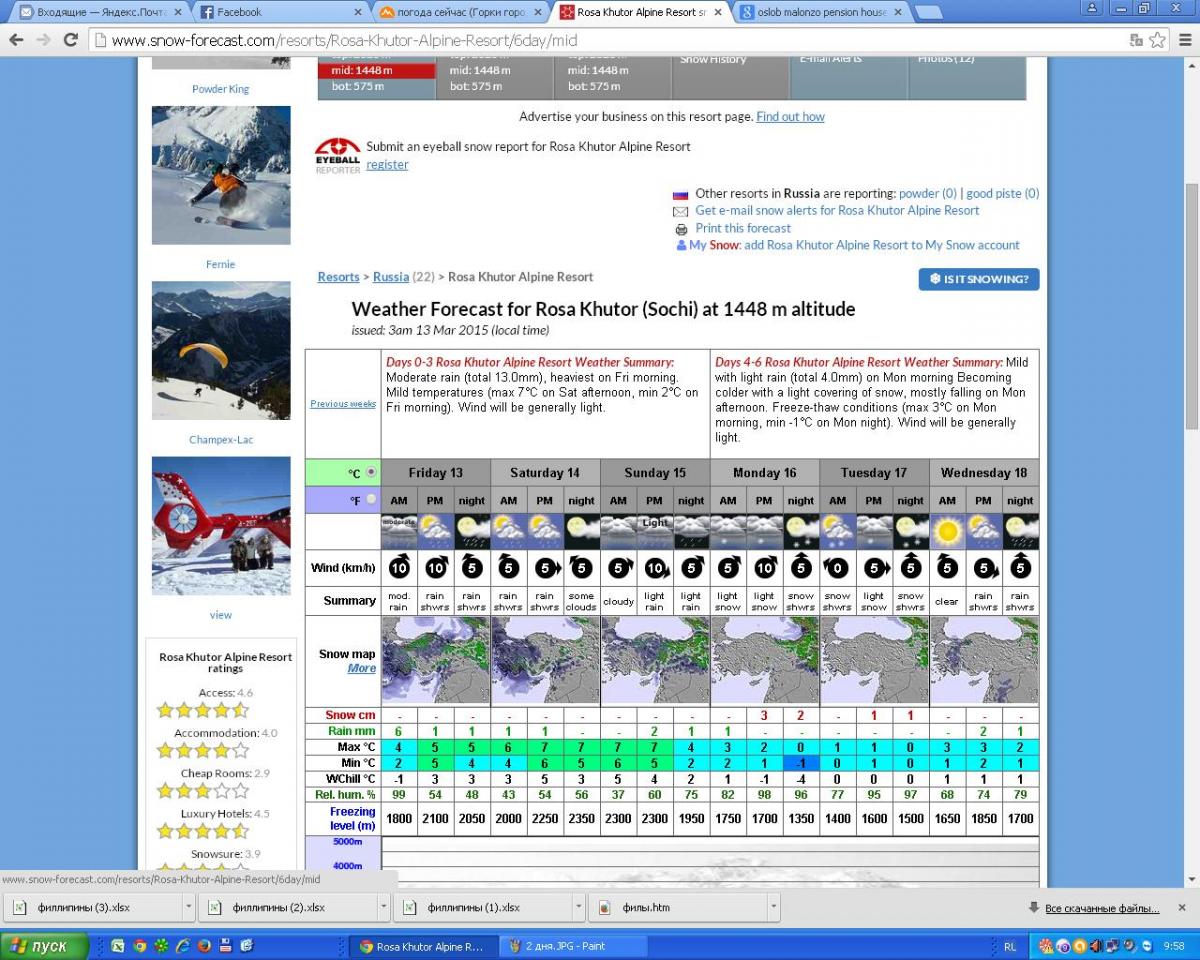Screen dimensions: 1200x960
Task: Switch to the oslob malonzo pension house tab
Action: click(818, 12)
